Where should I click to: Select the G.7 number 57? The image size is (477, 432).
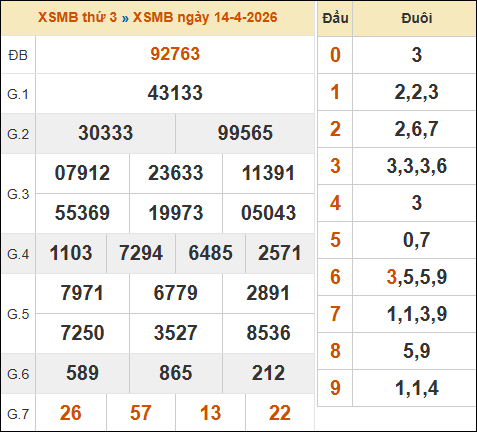coord(141,413)
